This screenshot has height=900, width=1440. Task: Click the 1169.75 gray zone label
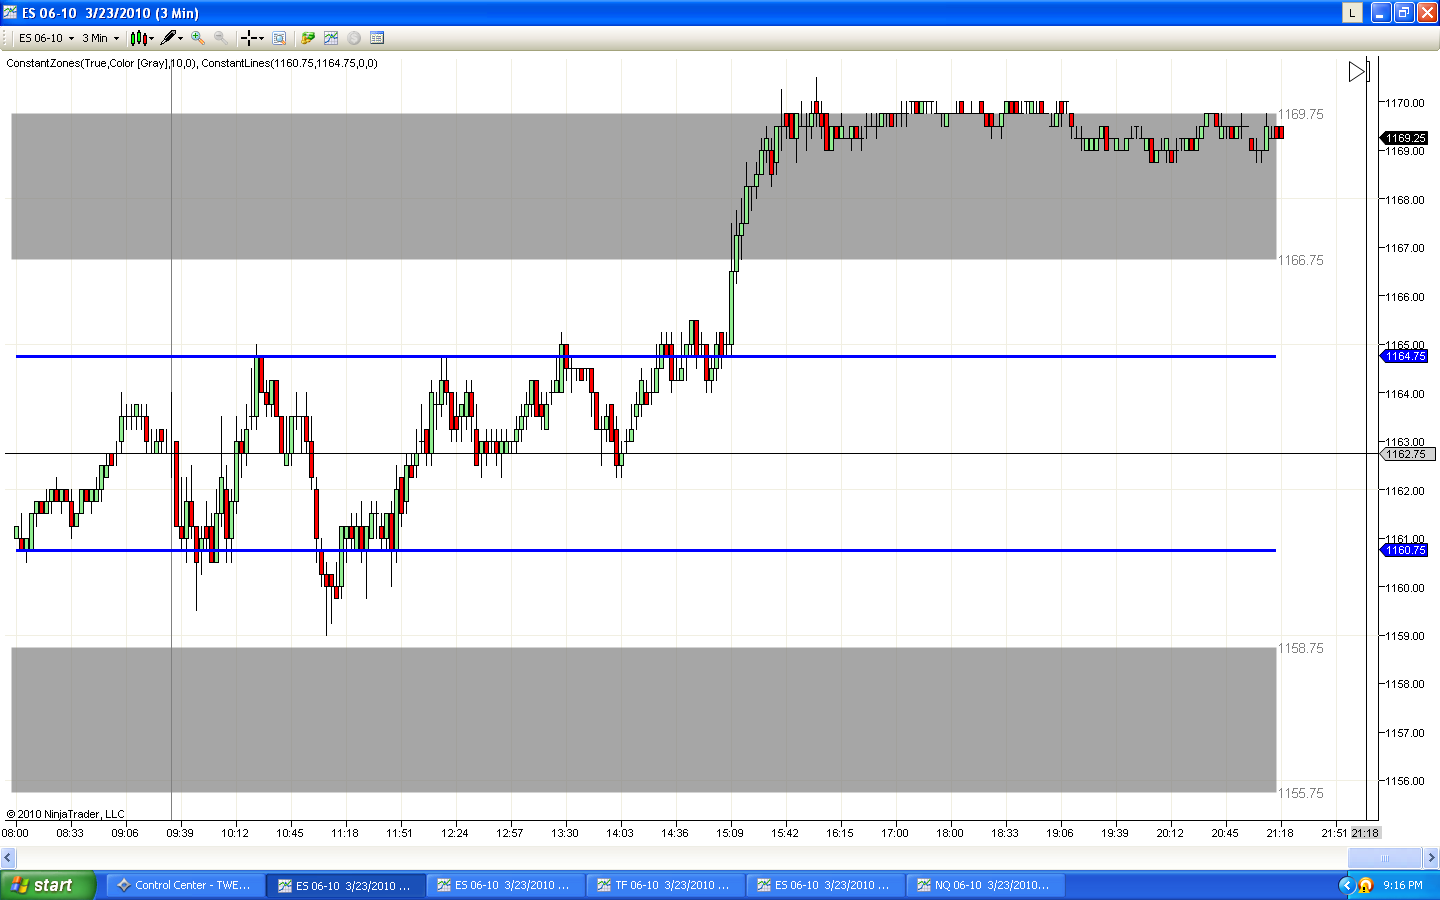1301,114
